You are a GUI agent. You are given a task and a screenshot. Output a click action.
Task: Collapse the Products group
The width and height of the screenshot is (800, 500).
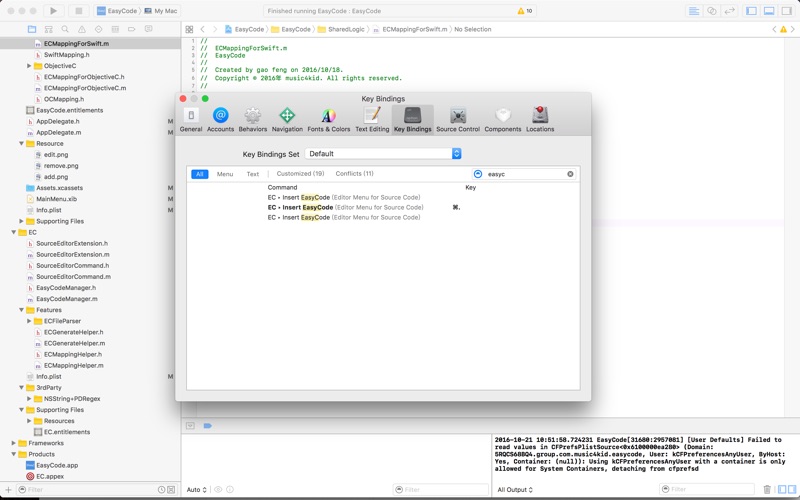(x=14, y=454)
